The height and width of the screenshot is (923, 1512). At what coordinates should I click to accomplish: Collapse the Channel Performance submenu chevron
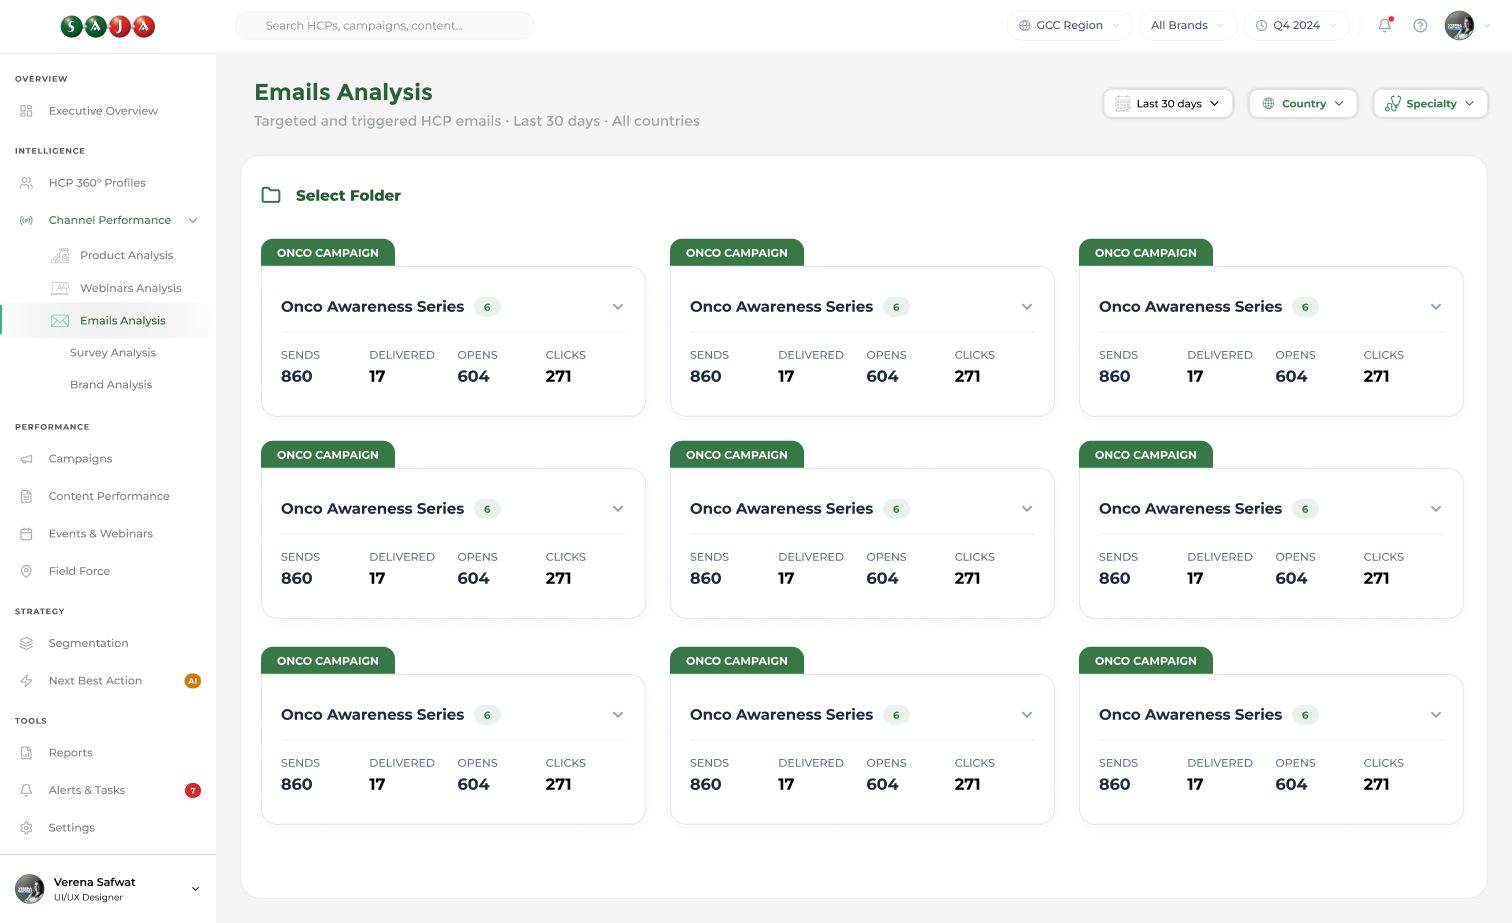click(193, 220)
